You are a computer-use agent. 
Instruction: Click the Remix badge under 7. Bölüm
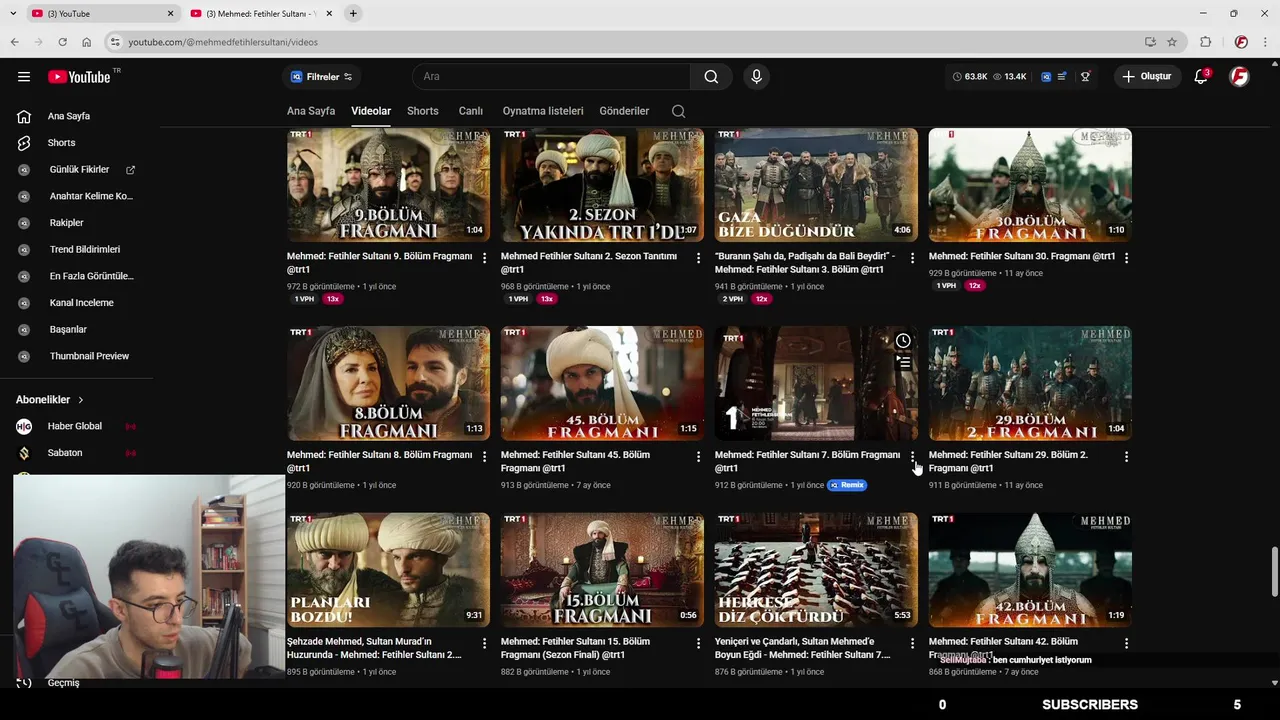click(847, 485)
